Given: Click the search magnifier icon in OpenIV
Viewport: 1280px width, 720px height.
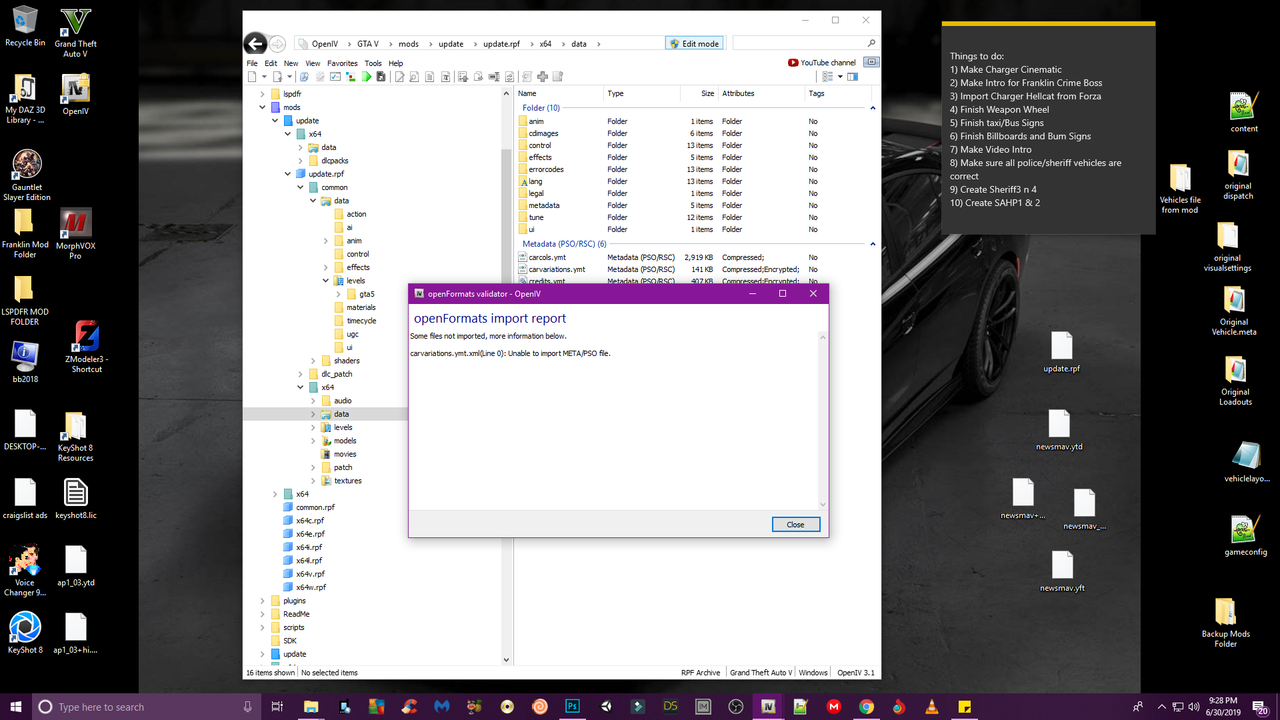Looking at the screenshot, I should click(872, 44).
